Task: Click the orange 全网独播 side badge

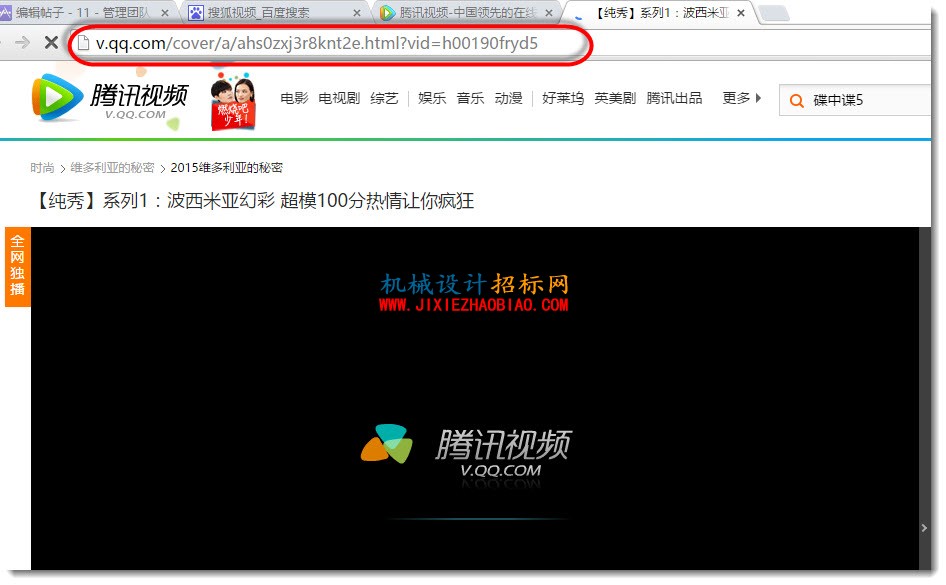Action: [17, 267]
